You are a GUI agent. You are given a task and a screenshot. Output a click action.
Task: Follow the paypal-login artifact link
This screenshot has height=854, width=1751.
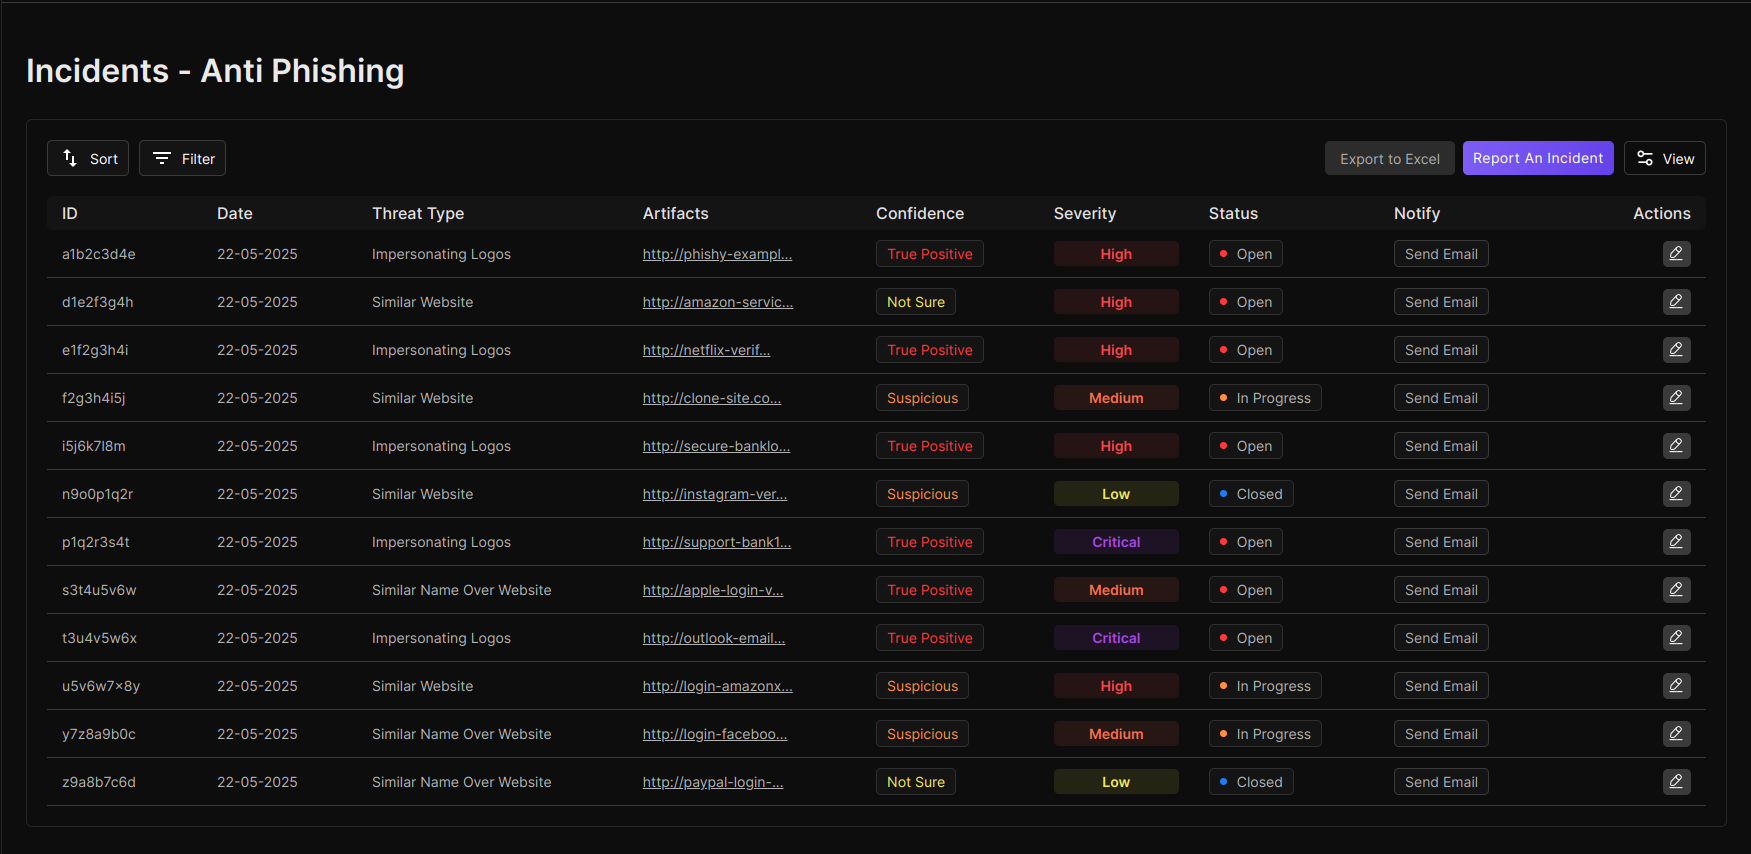point(713,782)
